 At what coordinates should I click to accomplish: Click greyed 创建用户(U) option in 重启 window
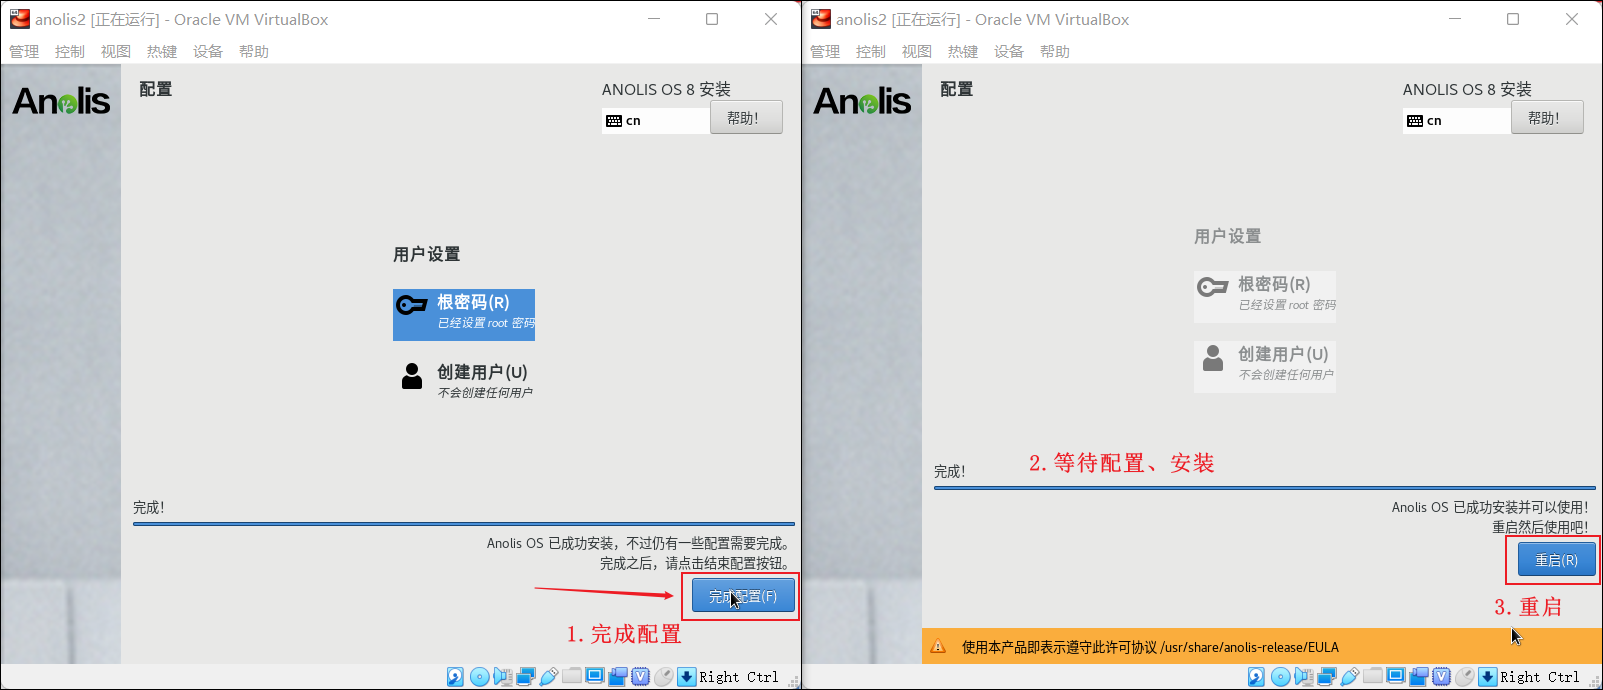(1265, 366)
